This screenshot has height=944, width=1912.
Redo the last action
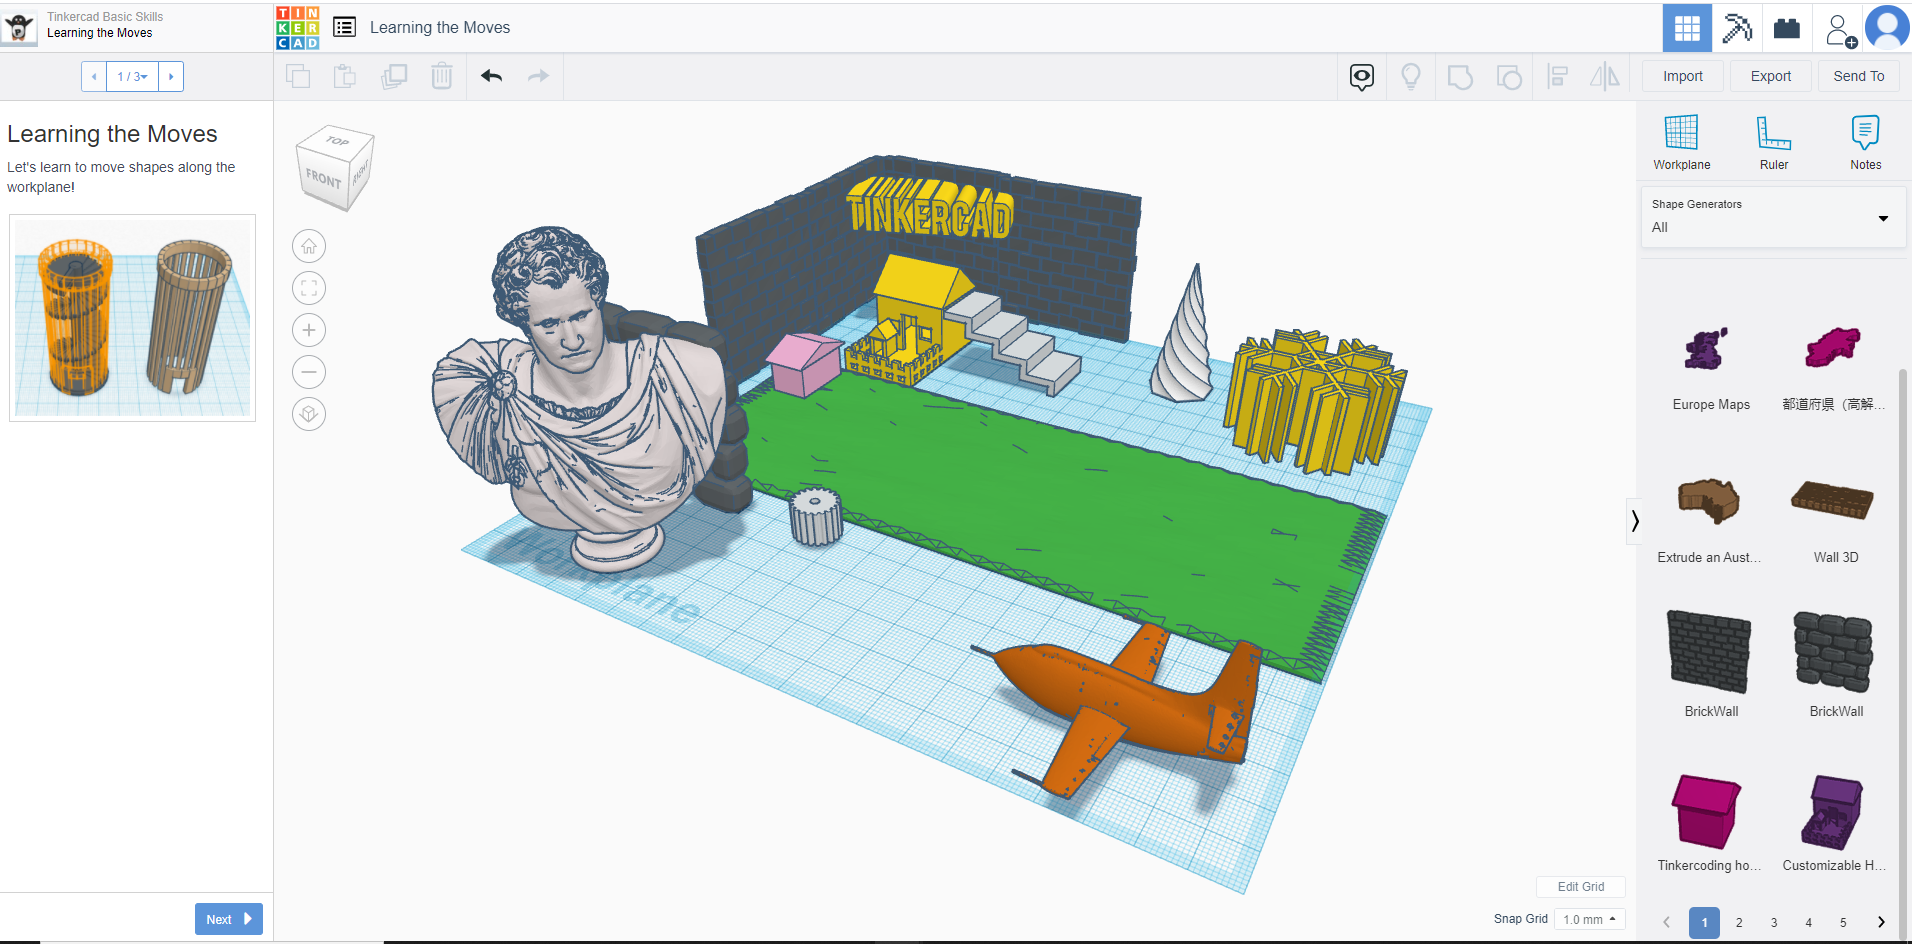pos(538,76)
